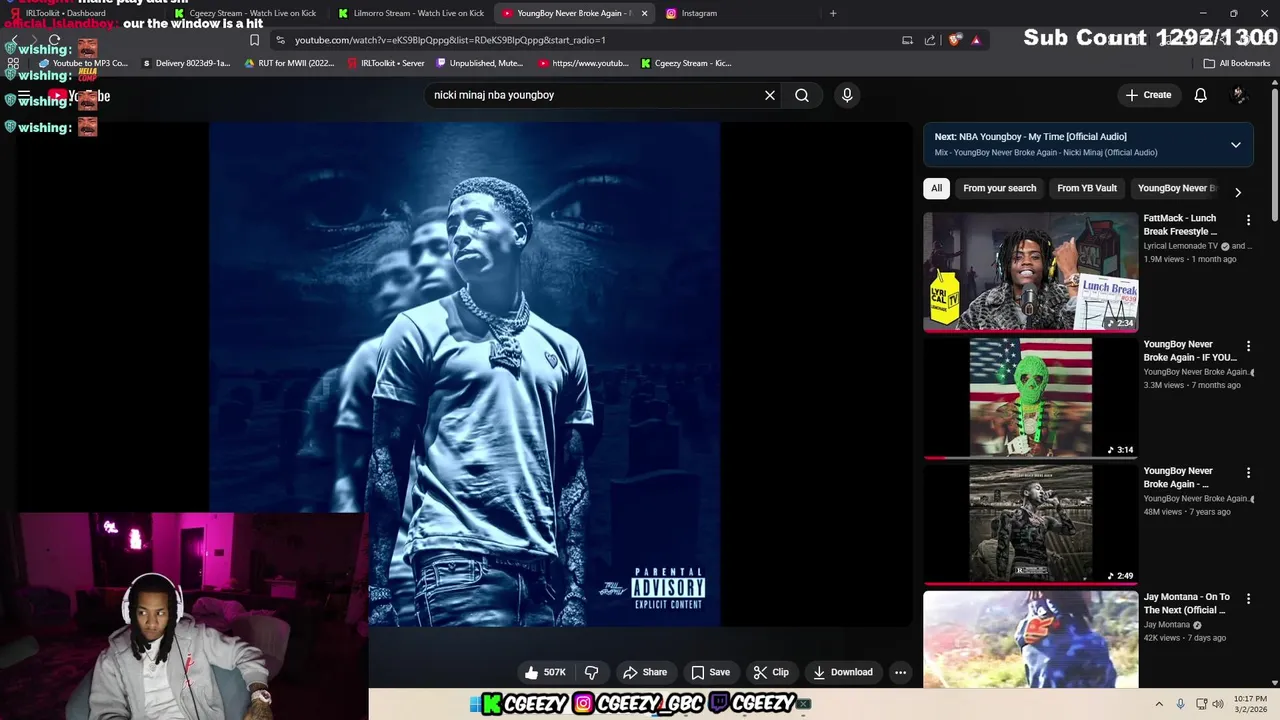
Task: Run search with magnifier button
Action: pos(802,95)
